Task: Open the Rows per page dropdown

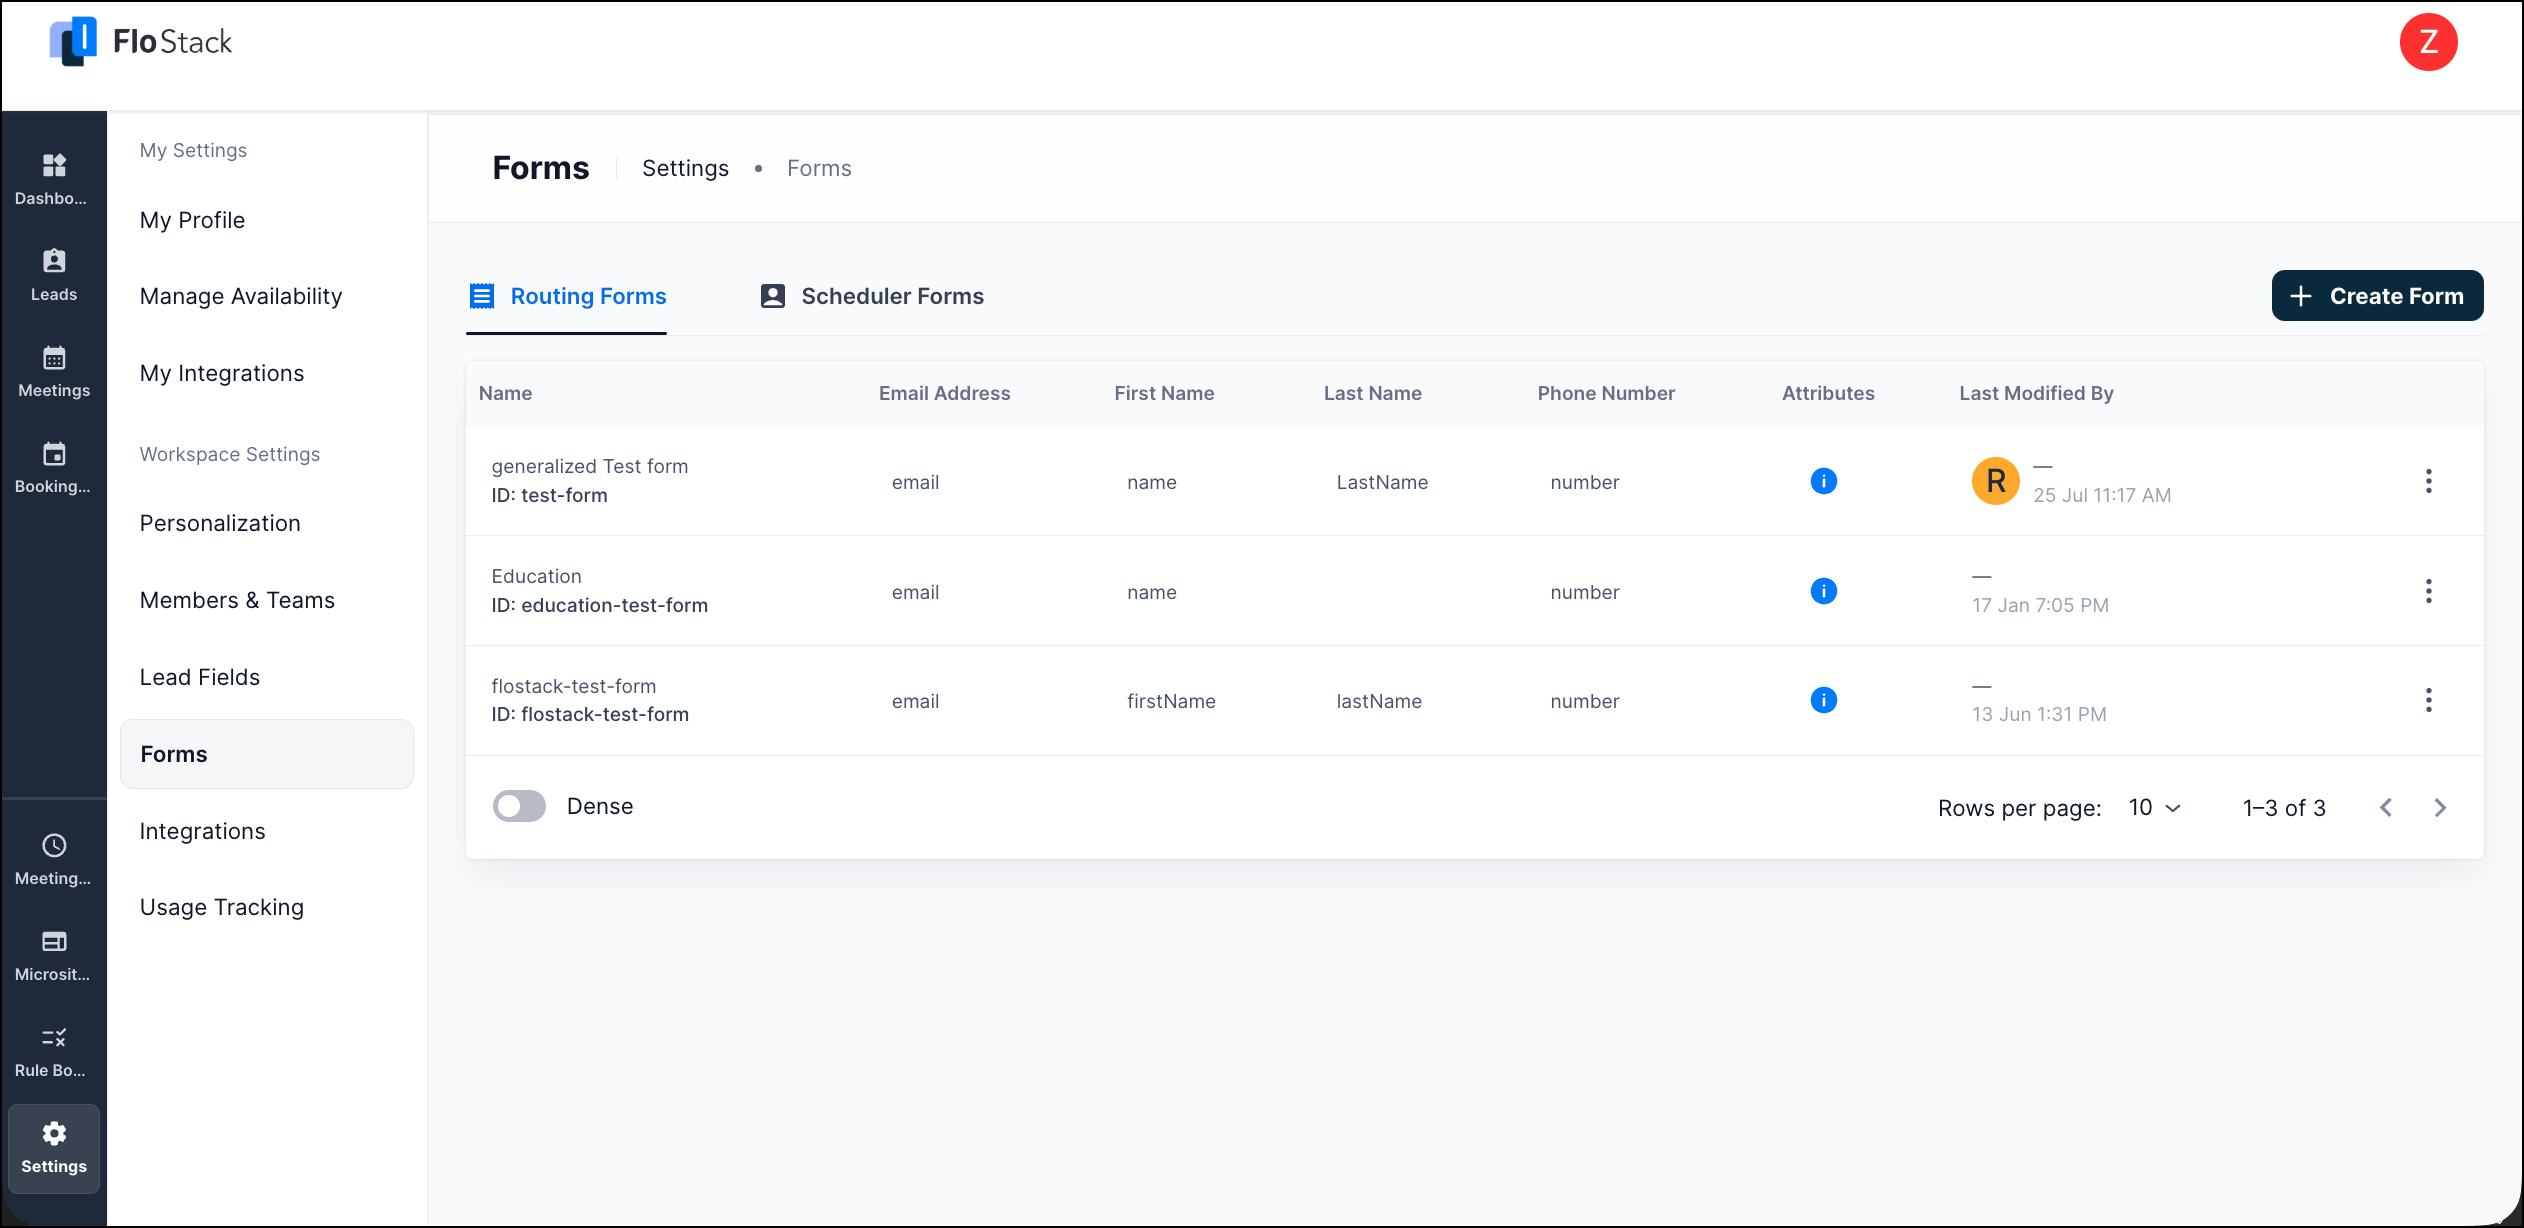Action: (x=2154, y=807)
